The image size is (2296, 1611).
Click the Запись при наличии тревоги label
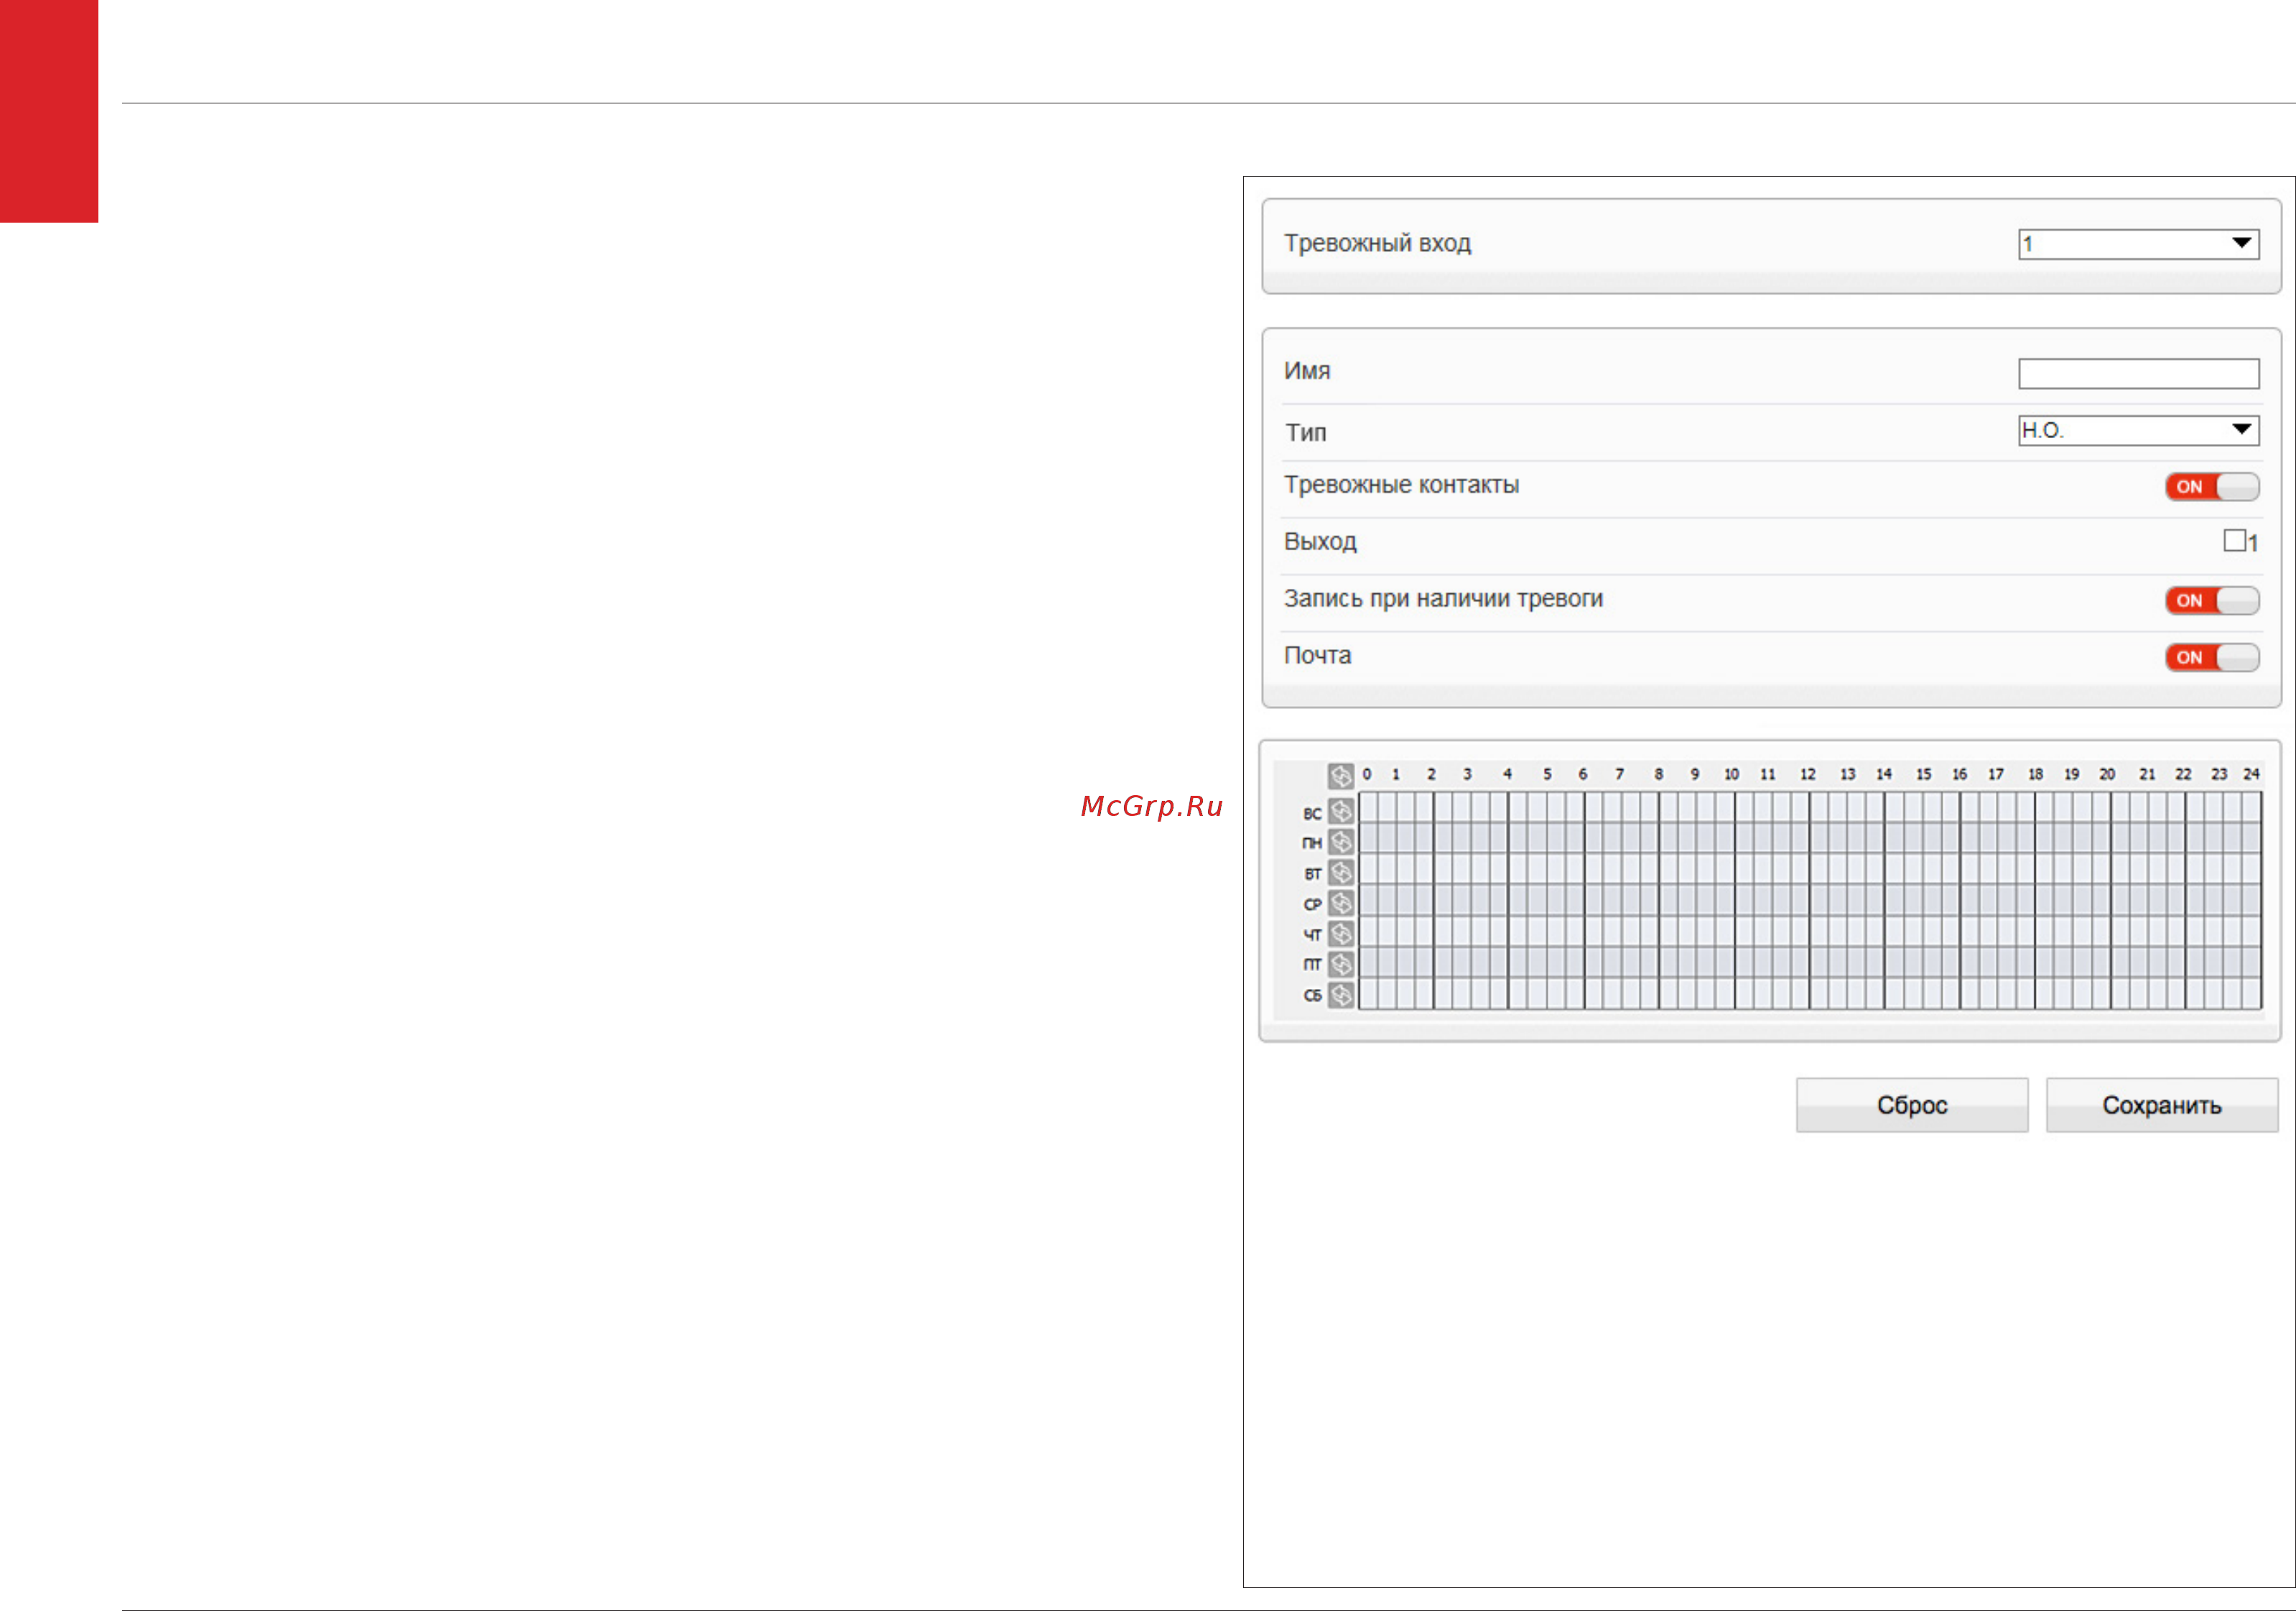1443,598
